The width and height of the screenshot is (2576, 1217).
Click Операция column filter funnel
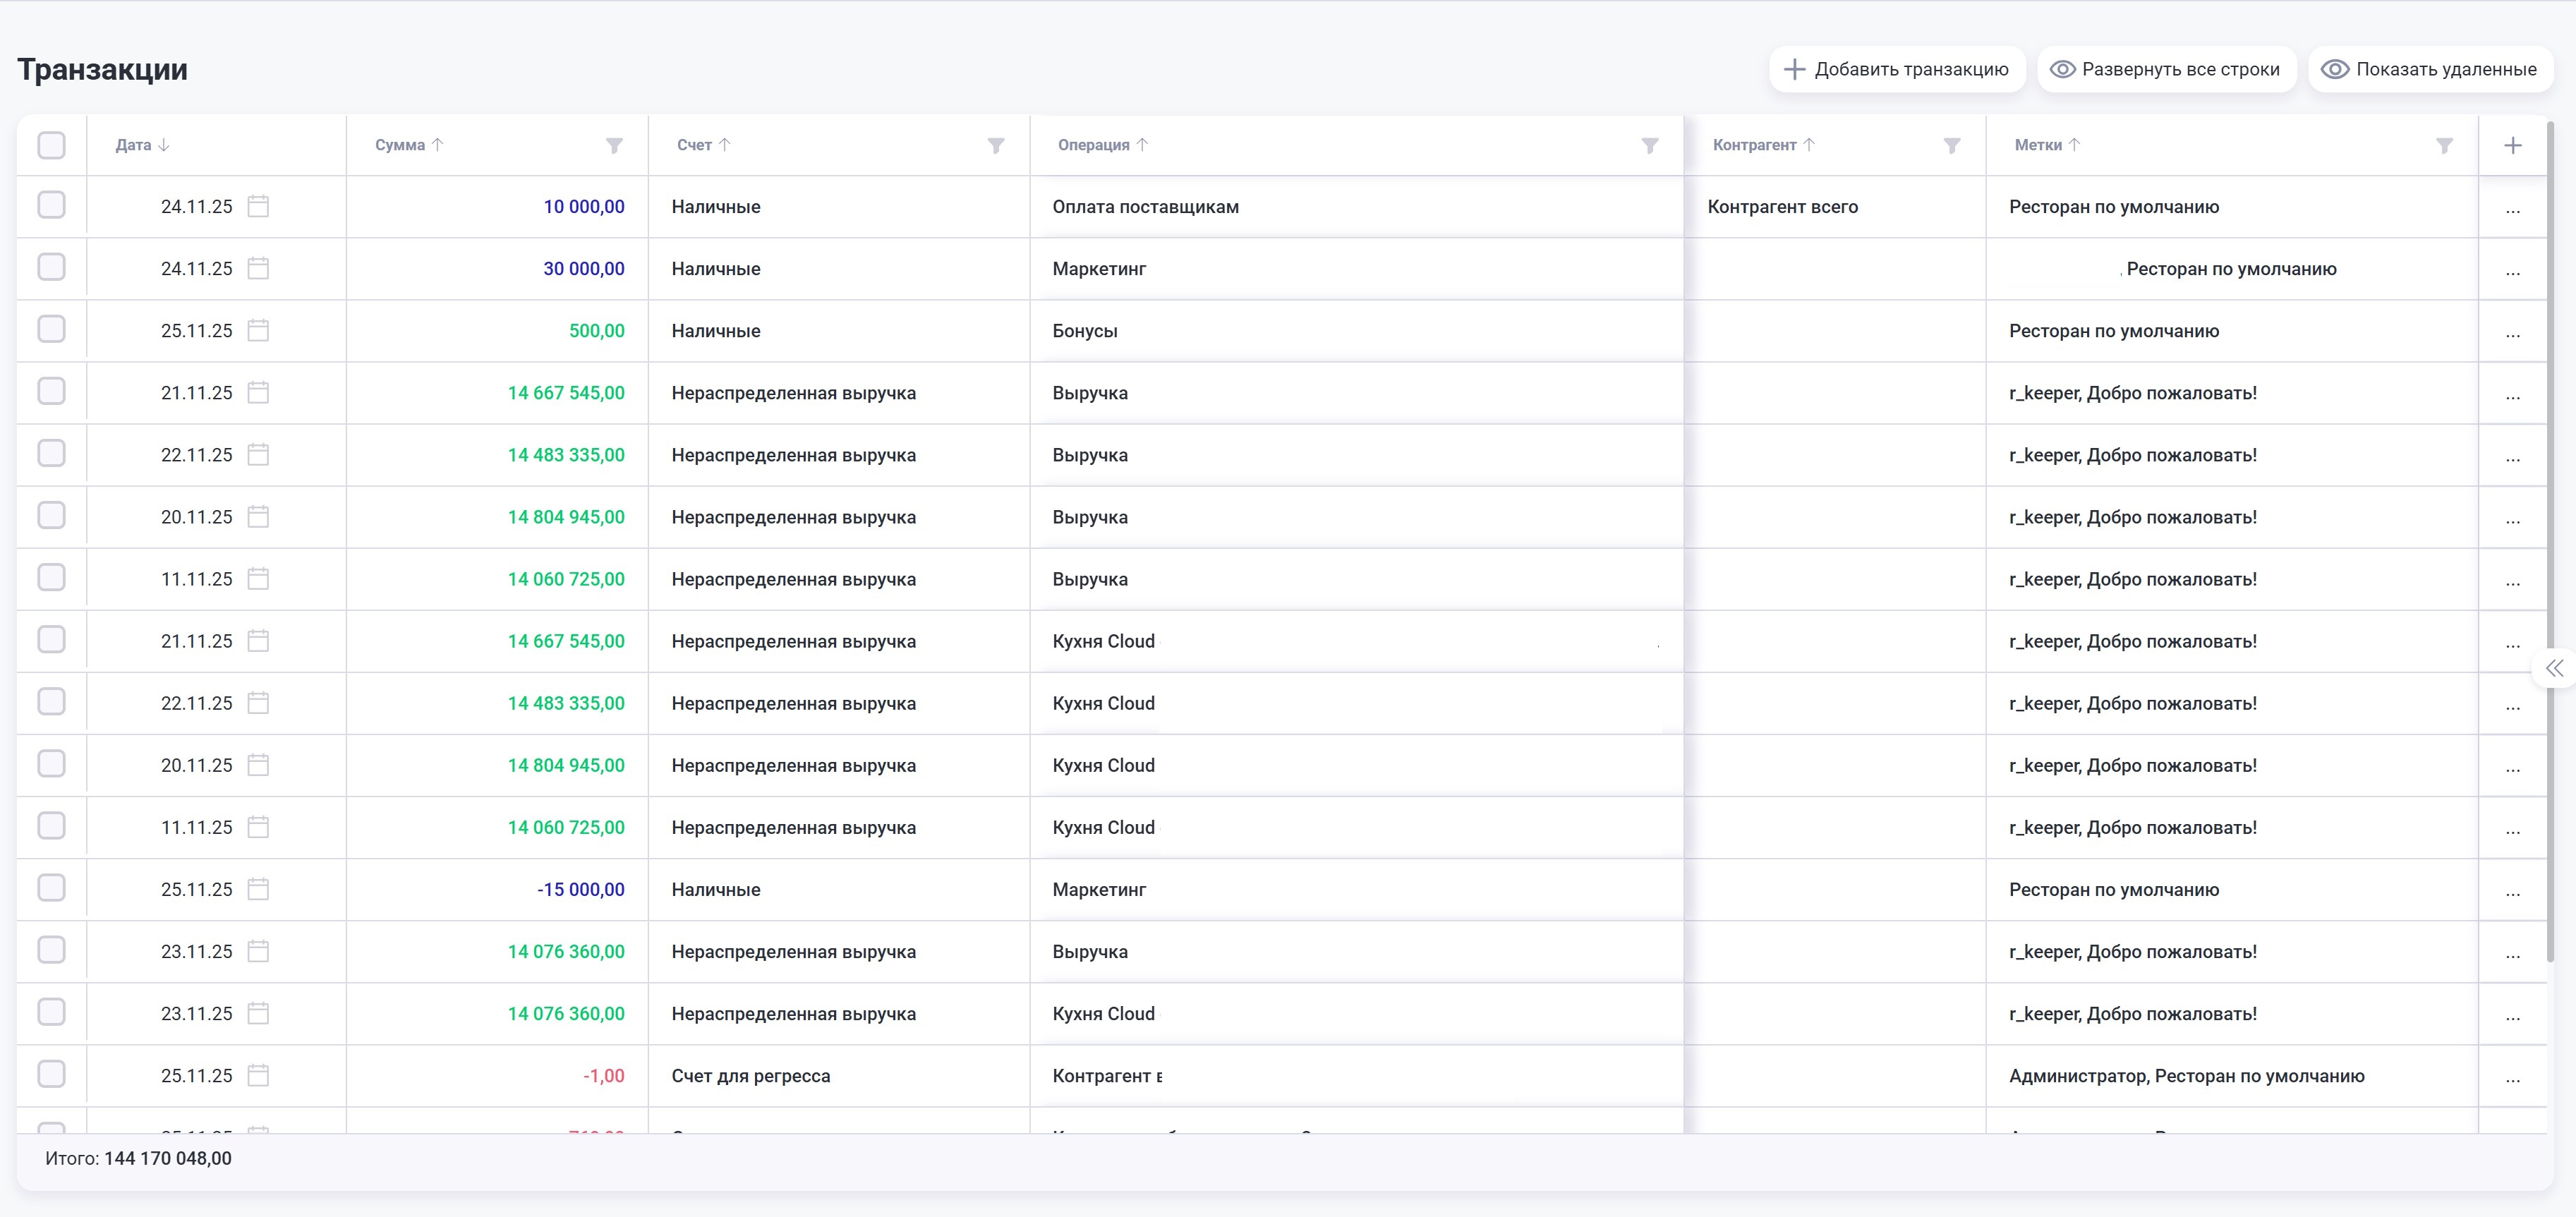coord(1650,146)
